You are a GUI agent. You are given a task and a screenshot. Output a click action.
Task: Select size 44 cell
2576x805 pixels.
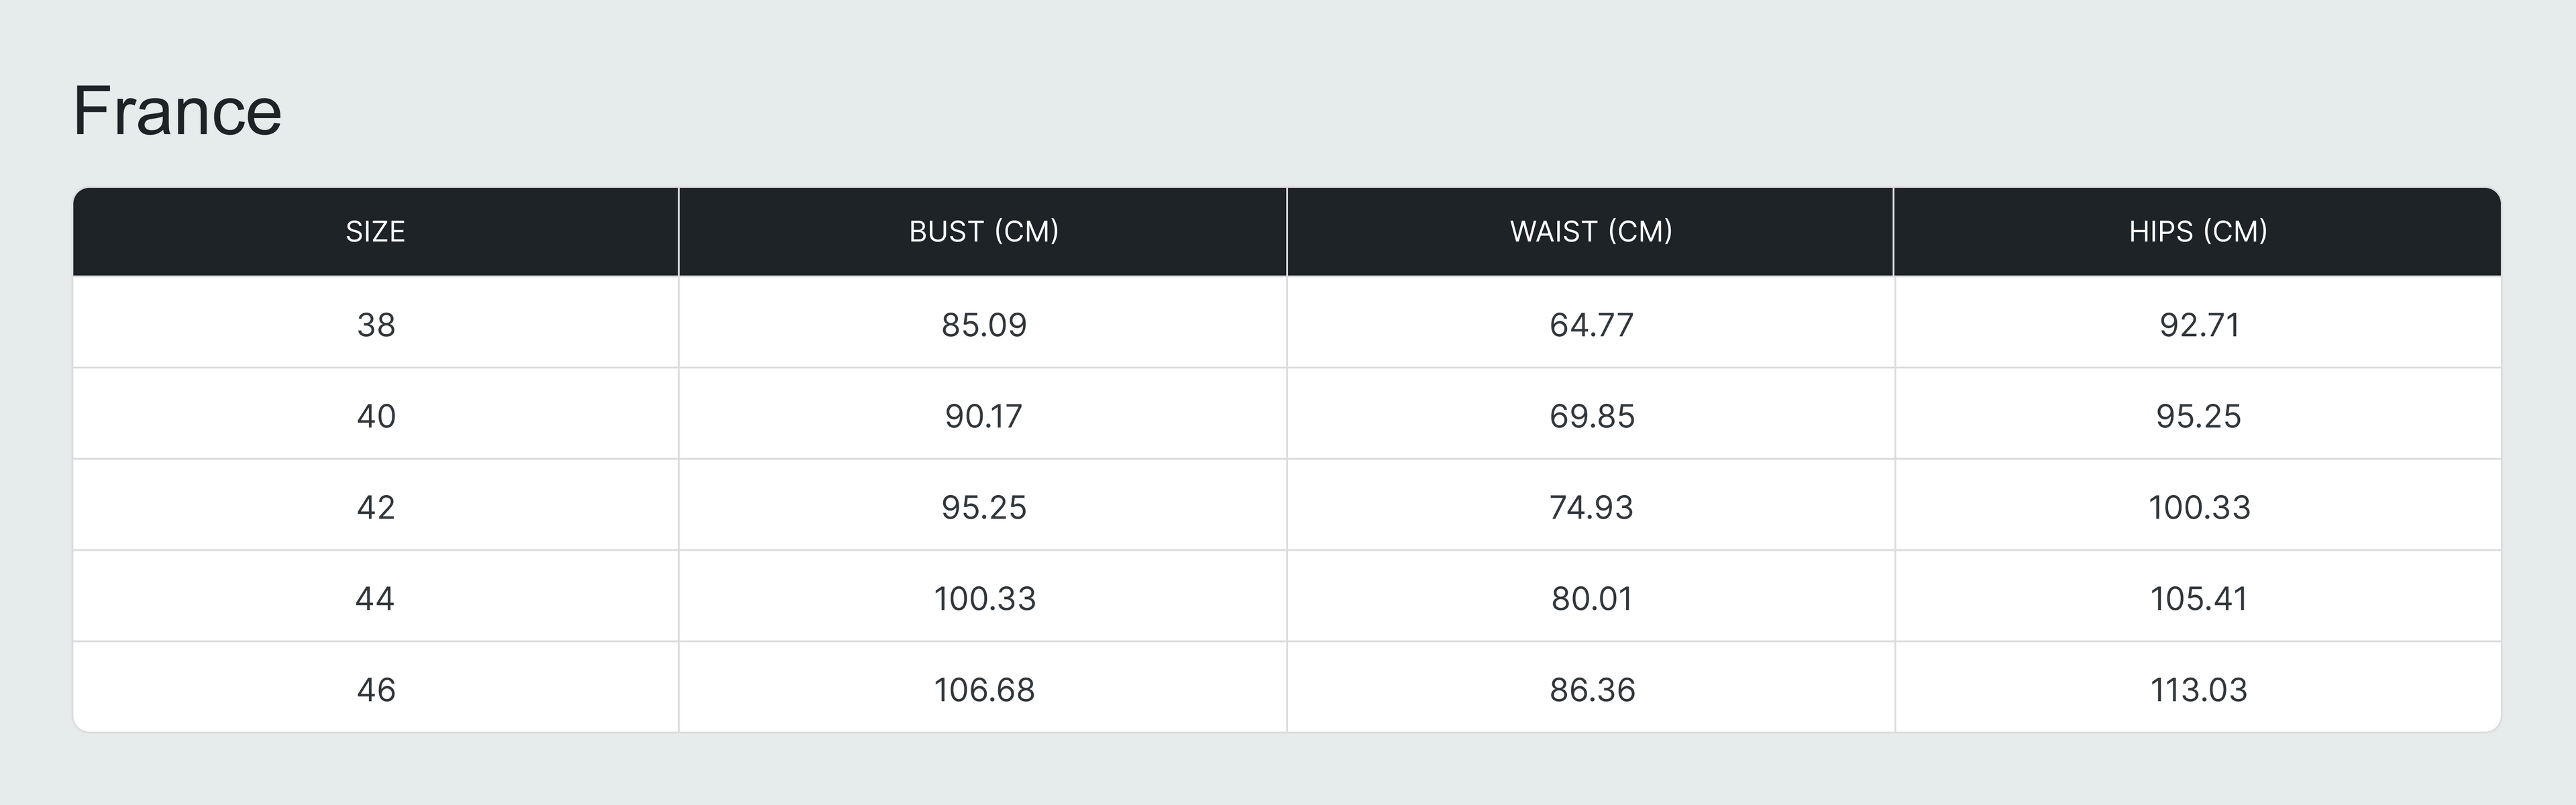(x=375, y=598)
